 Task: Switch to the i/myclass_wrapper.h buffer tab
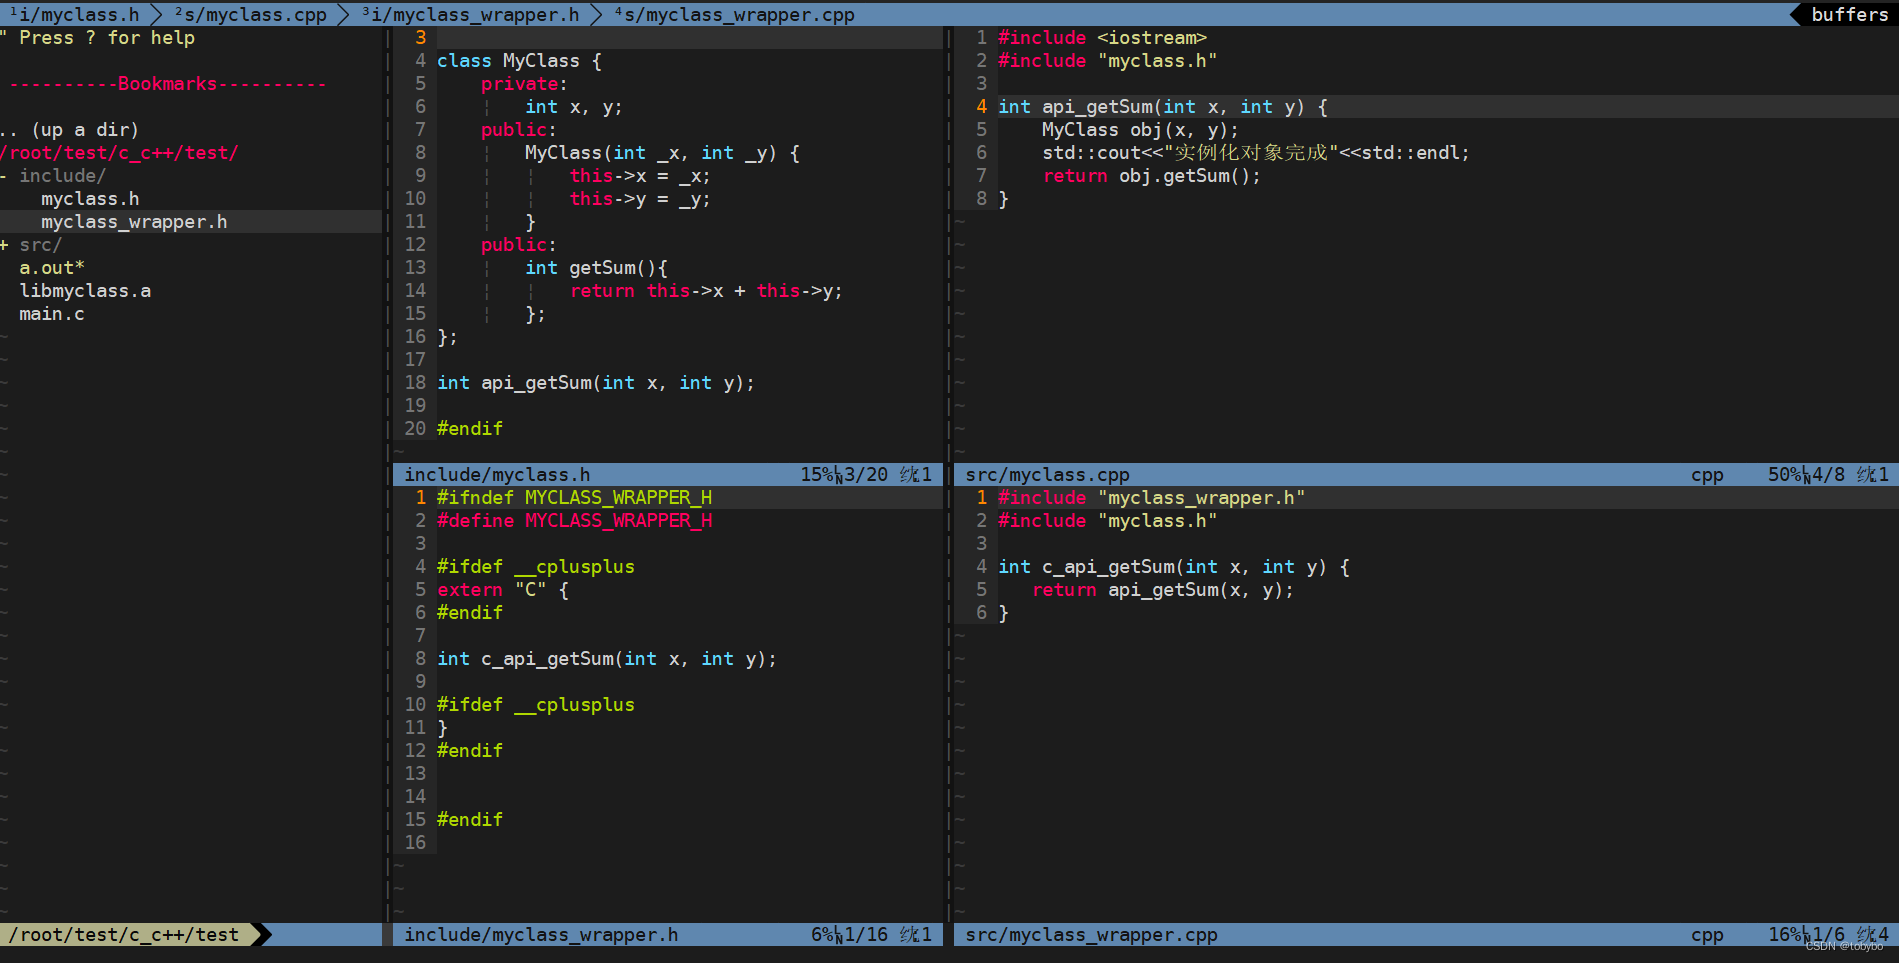pos(470,14)
